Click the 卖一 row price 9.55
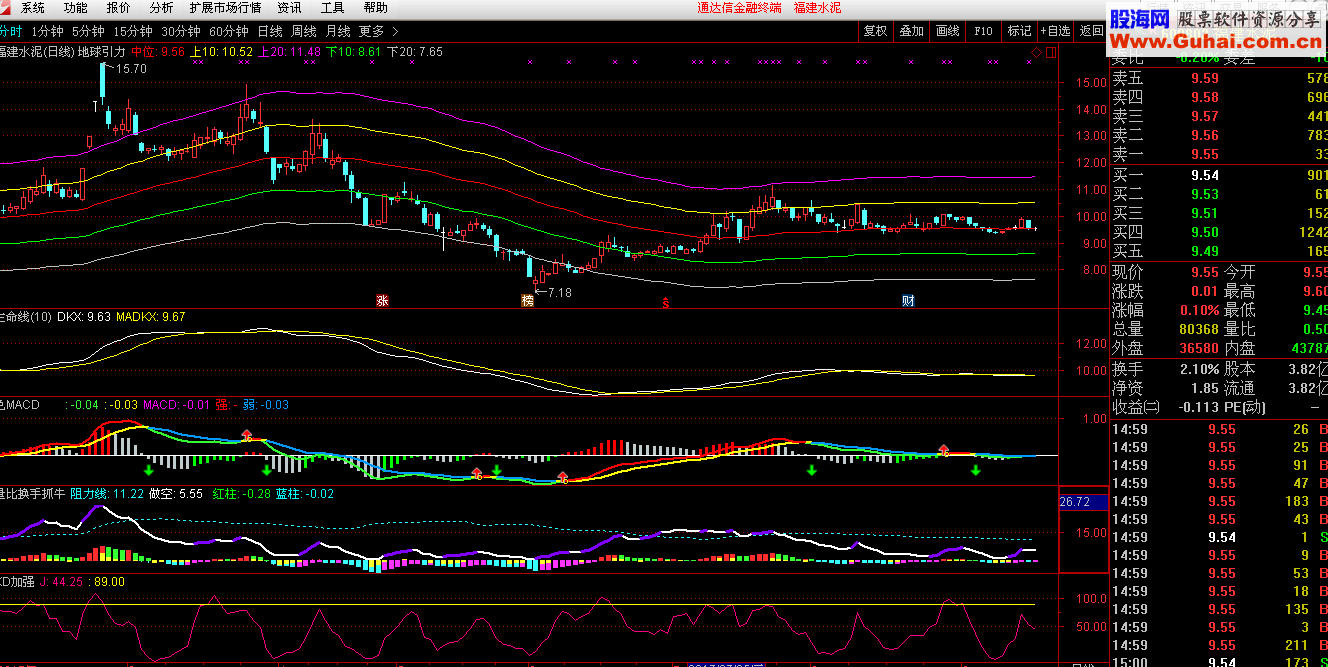The width and height of the screenshot is (1328, 667). pyautogui.click(x=1205, y=154)
